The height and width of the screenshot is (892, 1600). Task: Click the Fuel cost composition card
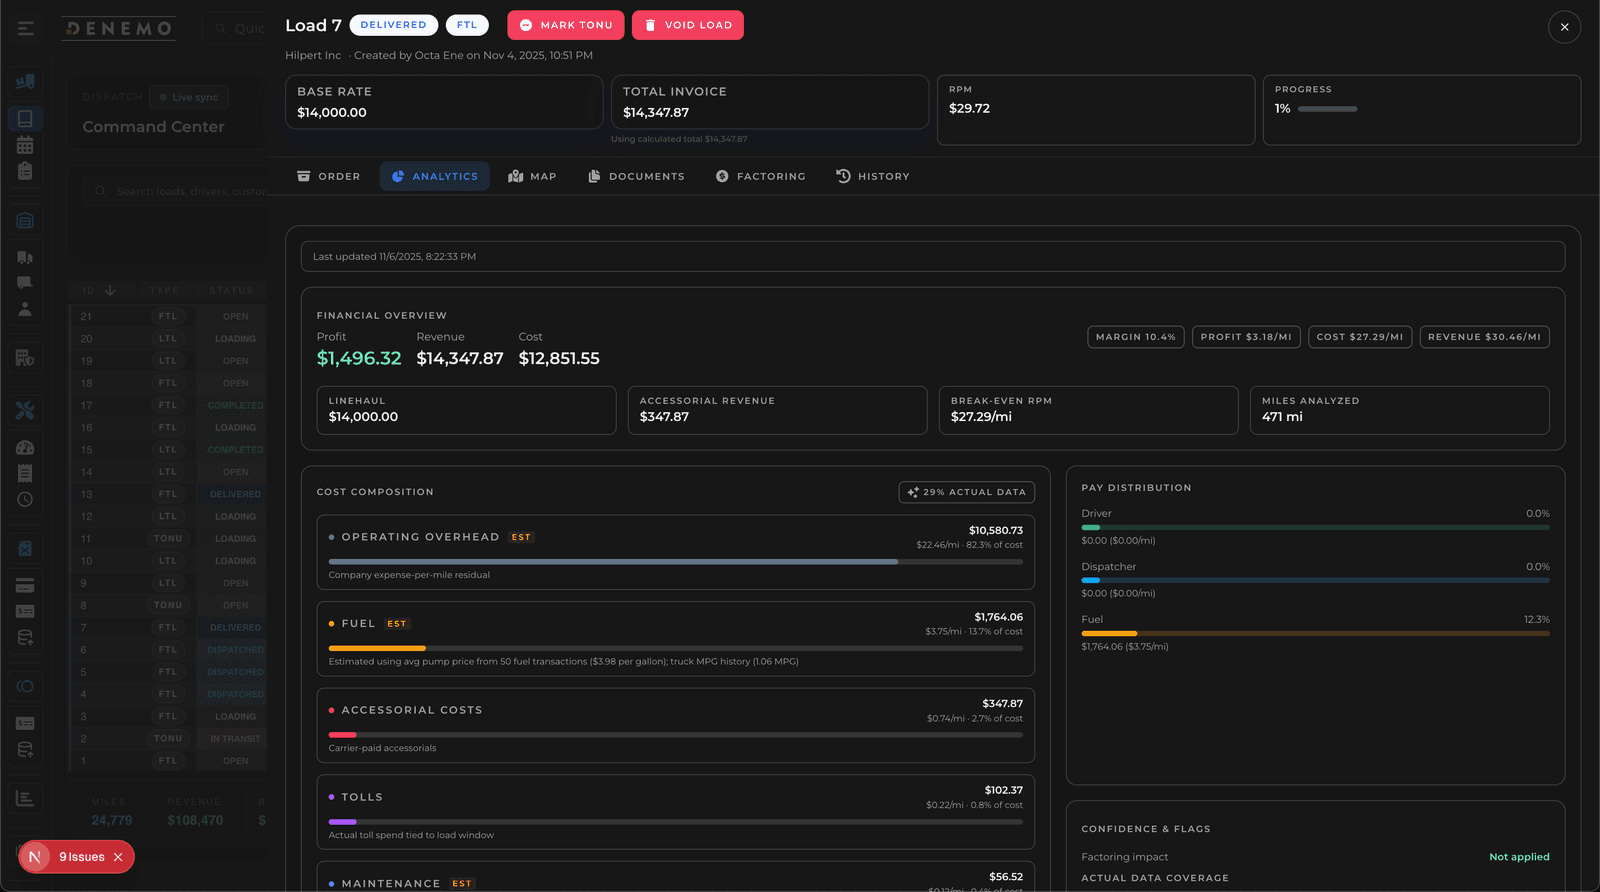(x=676, y=639)
